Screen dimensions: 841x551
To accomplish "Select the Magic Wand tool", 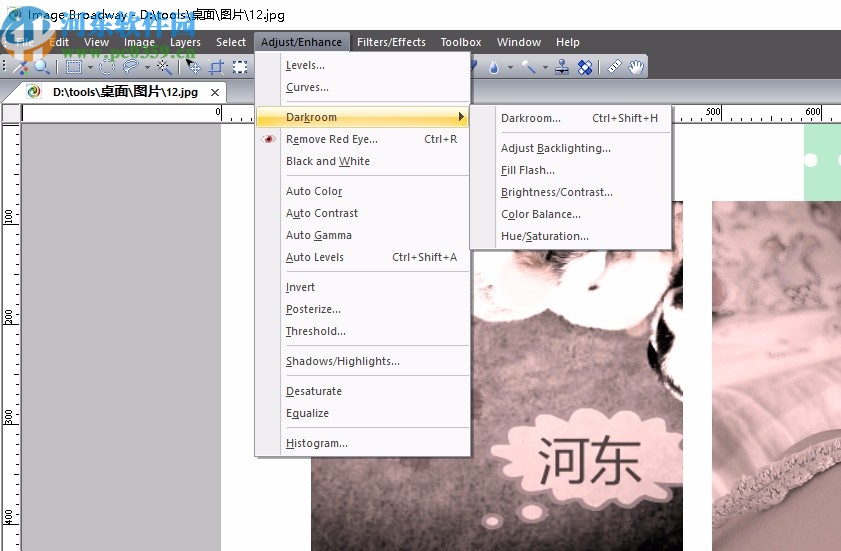I will (x=164, y=67).
